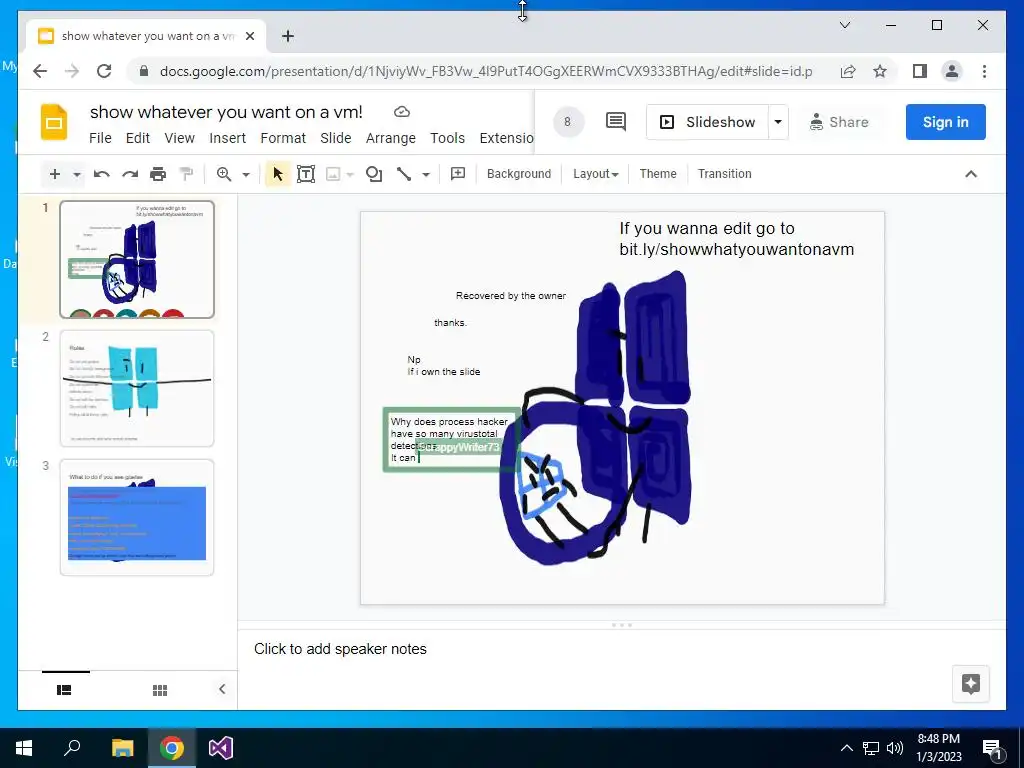This screenshot has height=768, width=1024.
Task: Switch to filmstrip view icon
Action: click(x=64, y=690)
